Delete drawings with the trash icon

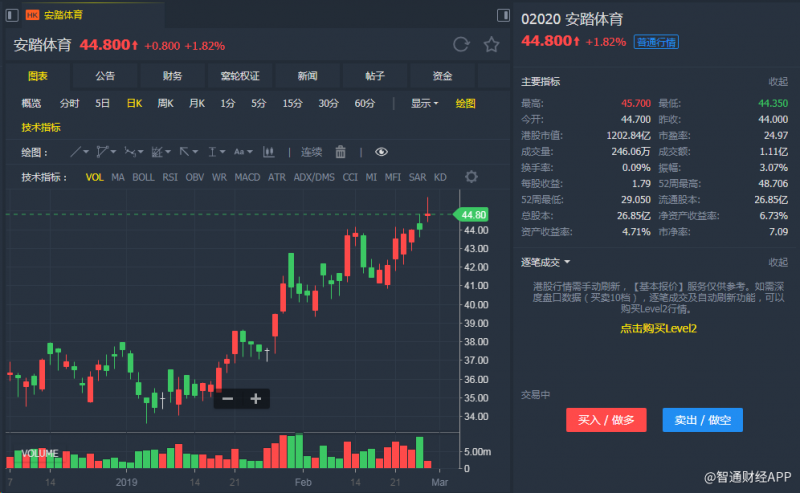341,152
